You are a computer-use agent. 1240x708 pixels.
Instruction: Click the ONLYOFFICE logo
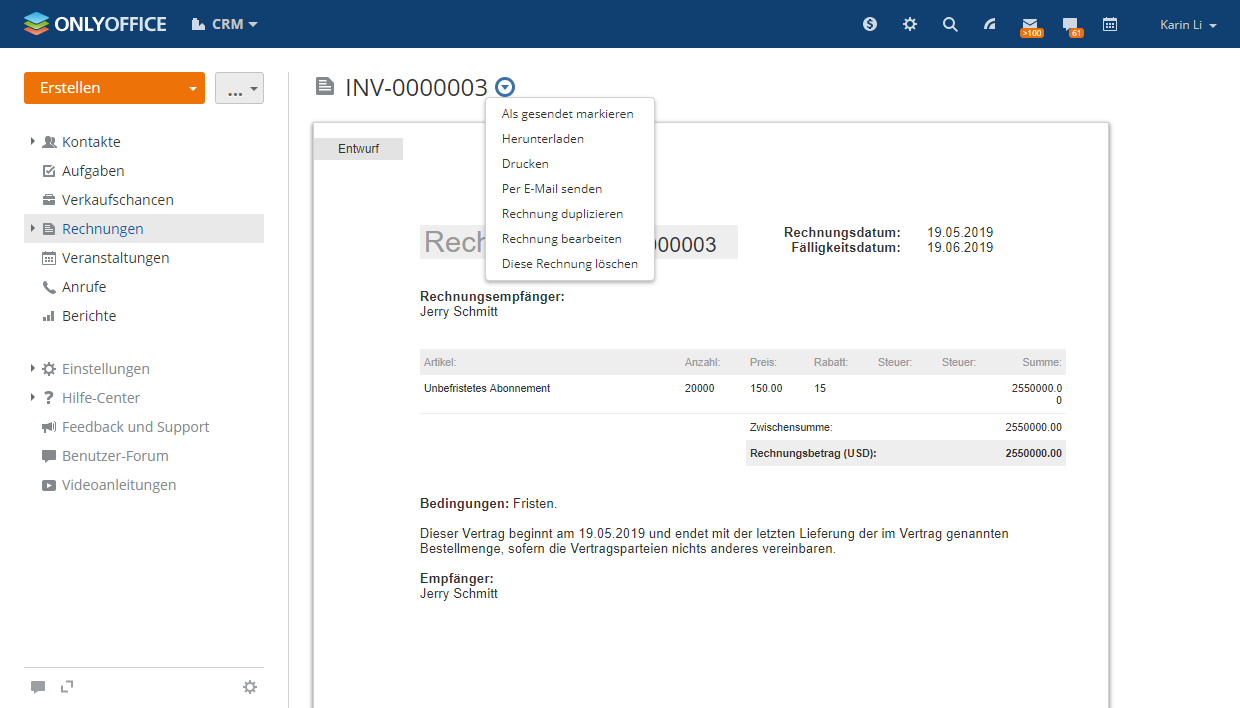pyautogui.click(x=95, y=24)
